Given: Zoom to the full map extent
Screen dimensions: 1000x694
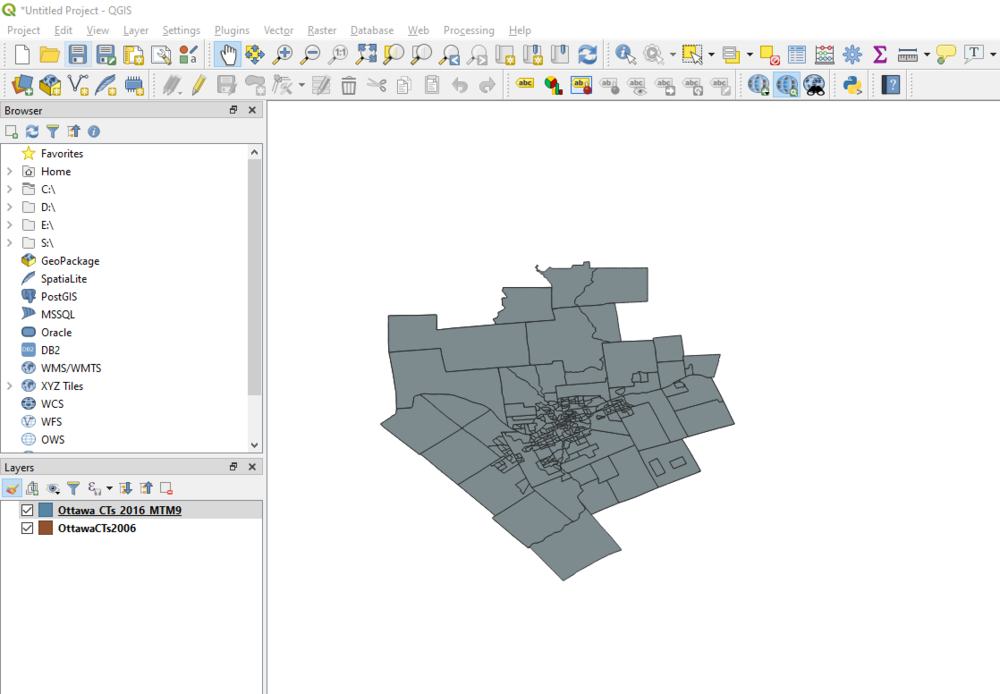Looking at the screenshot, I should tap(366, 55).
